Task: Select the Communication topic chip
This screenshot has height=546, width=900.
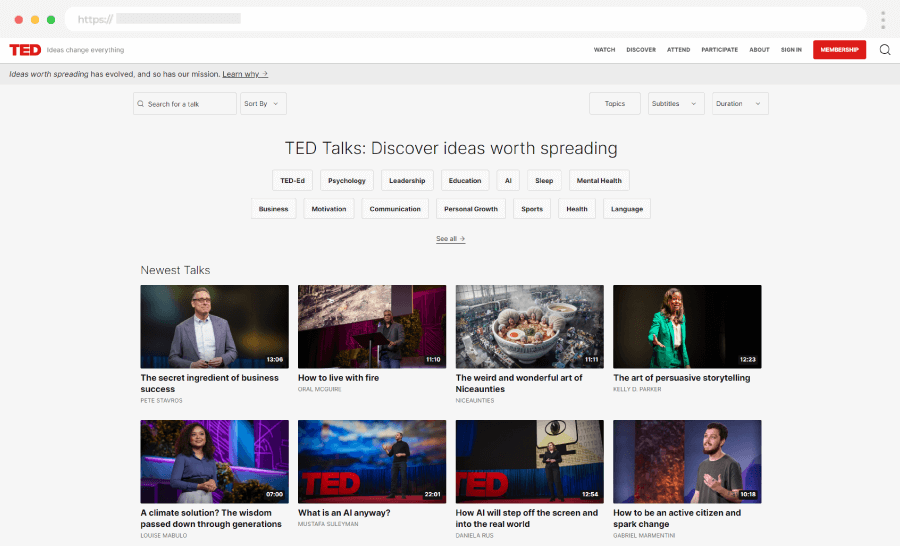Action: [x=395, y=209]
